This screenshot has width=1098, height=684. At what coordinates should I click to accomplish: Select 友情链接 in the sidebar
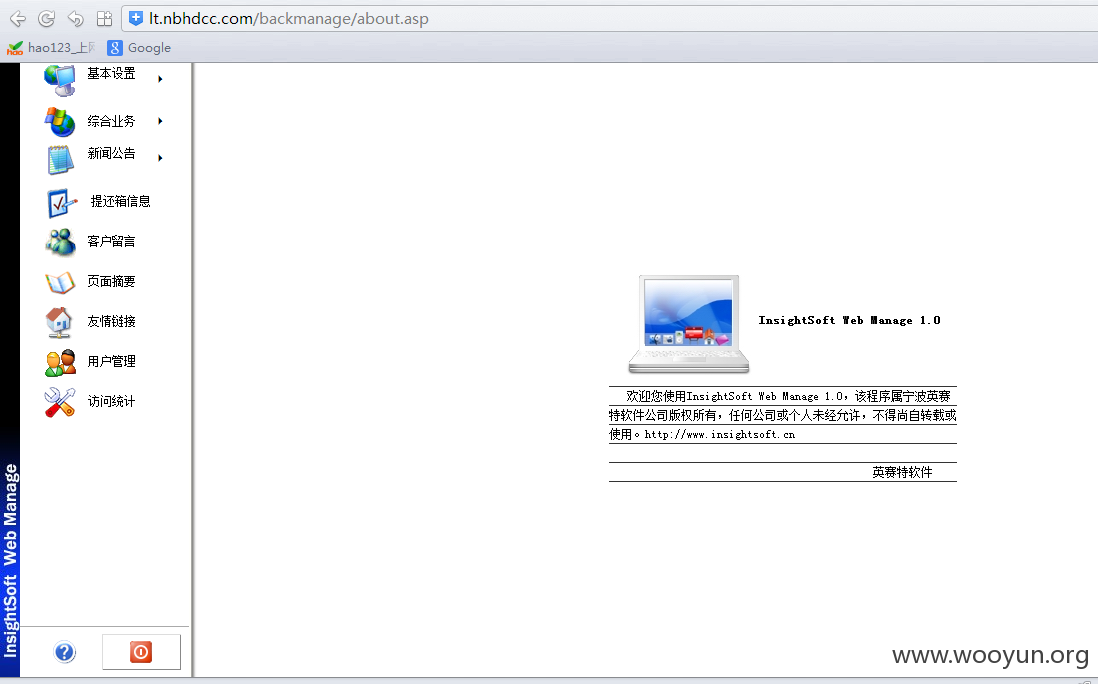pos(111,321)
